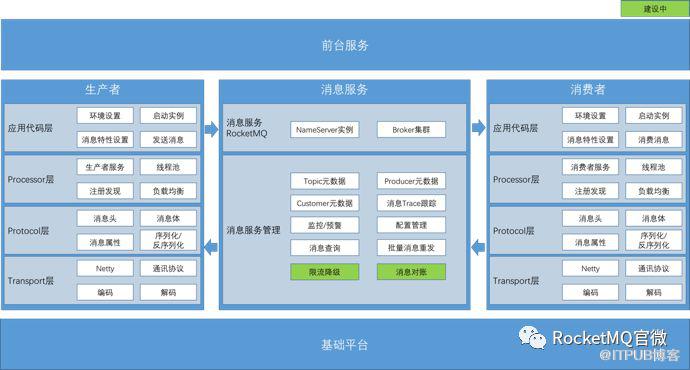Select 消息Trace跟踪 box
This screenshot has height=370, width=690.
click(x=411, y=203)
